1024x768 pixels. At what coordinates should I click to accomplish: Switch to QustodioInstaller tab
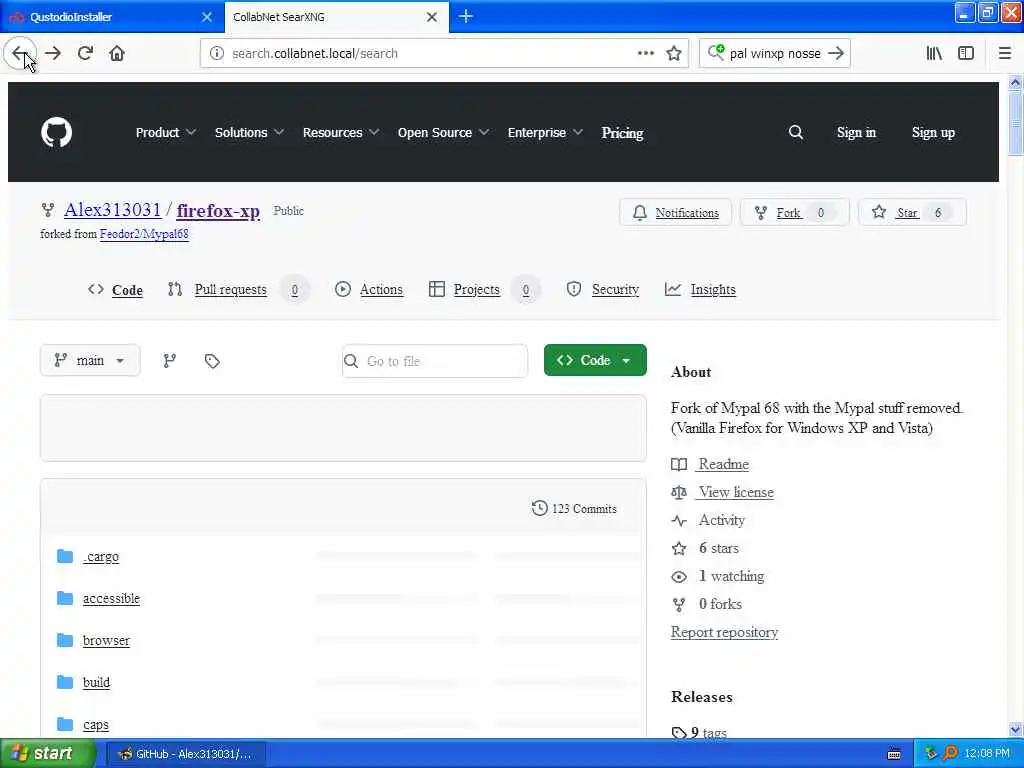[111, 17]
